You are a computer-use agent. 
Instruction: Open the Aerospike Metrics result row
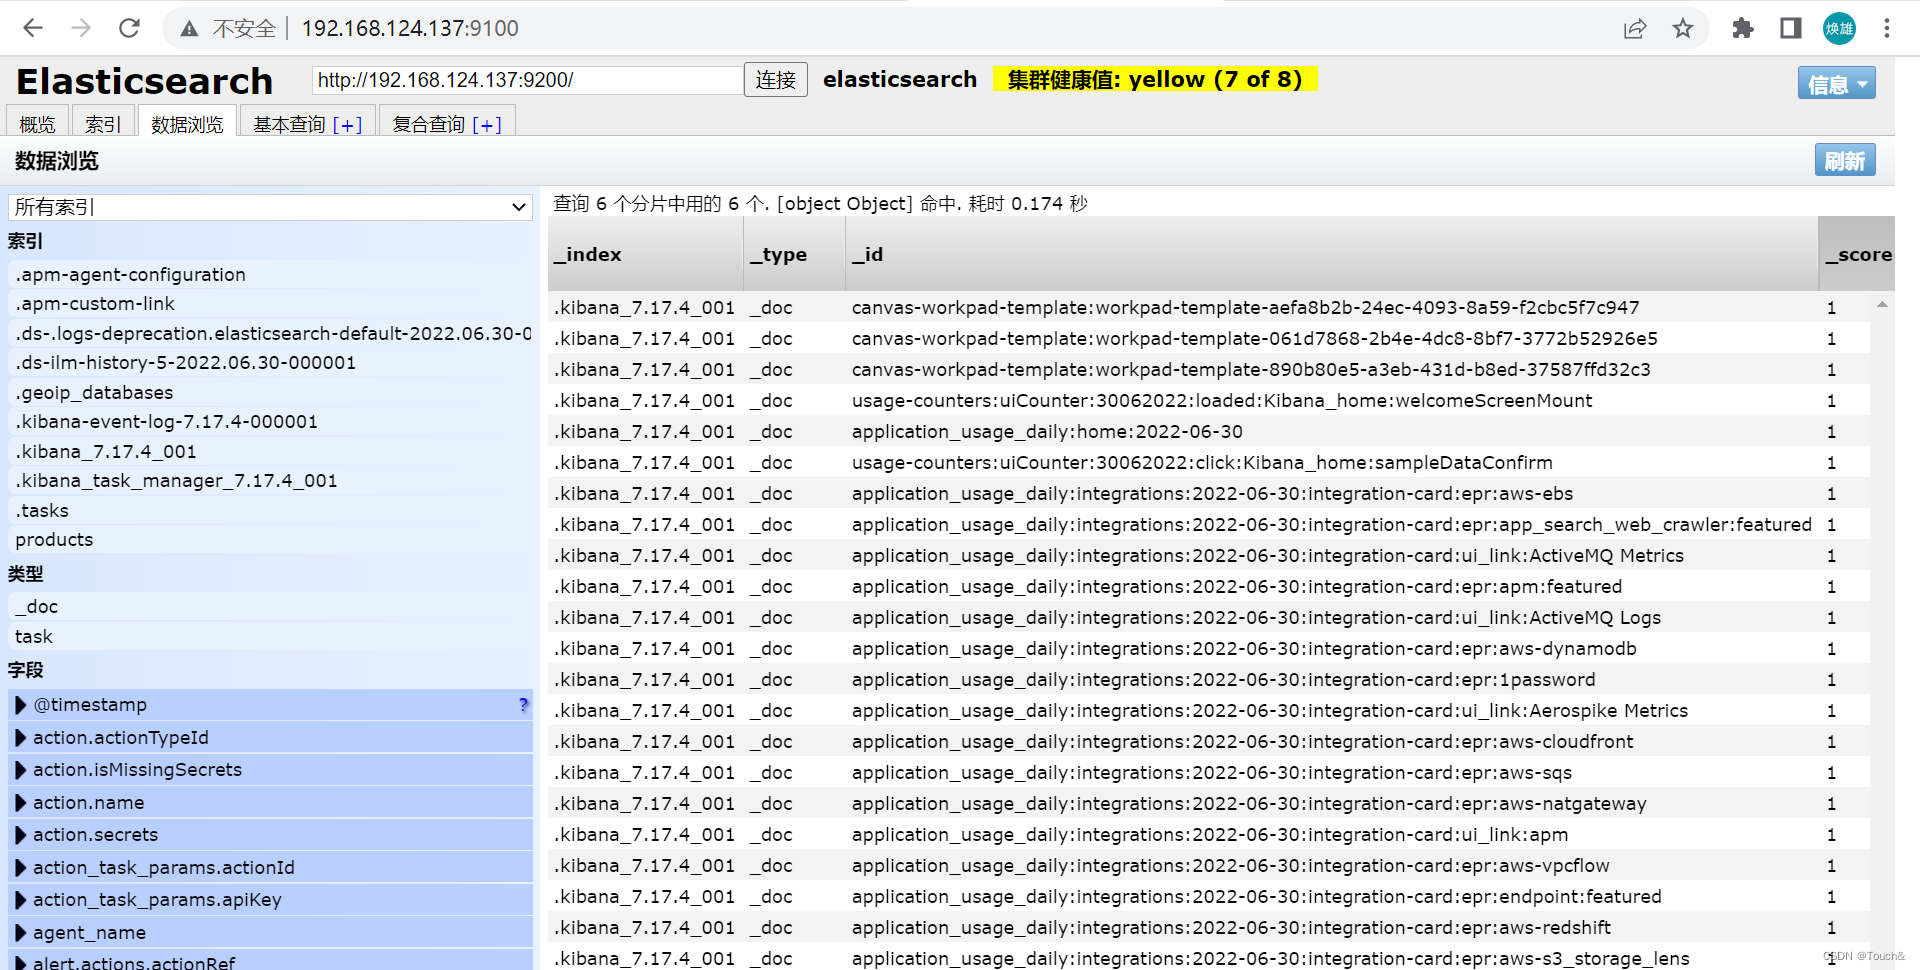[1209, 710]
